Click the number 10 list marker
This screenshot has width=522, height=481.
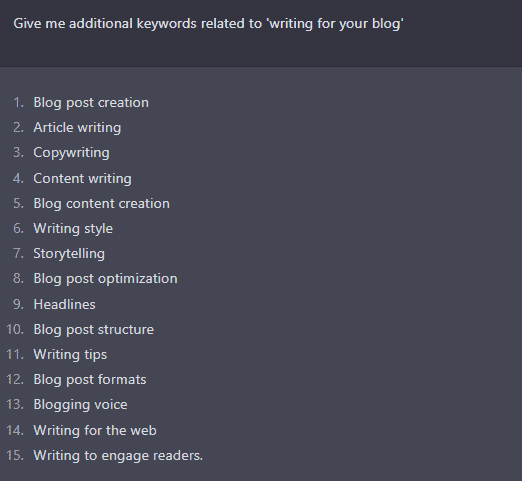pos(15,330)
